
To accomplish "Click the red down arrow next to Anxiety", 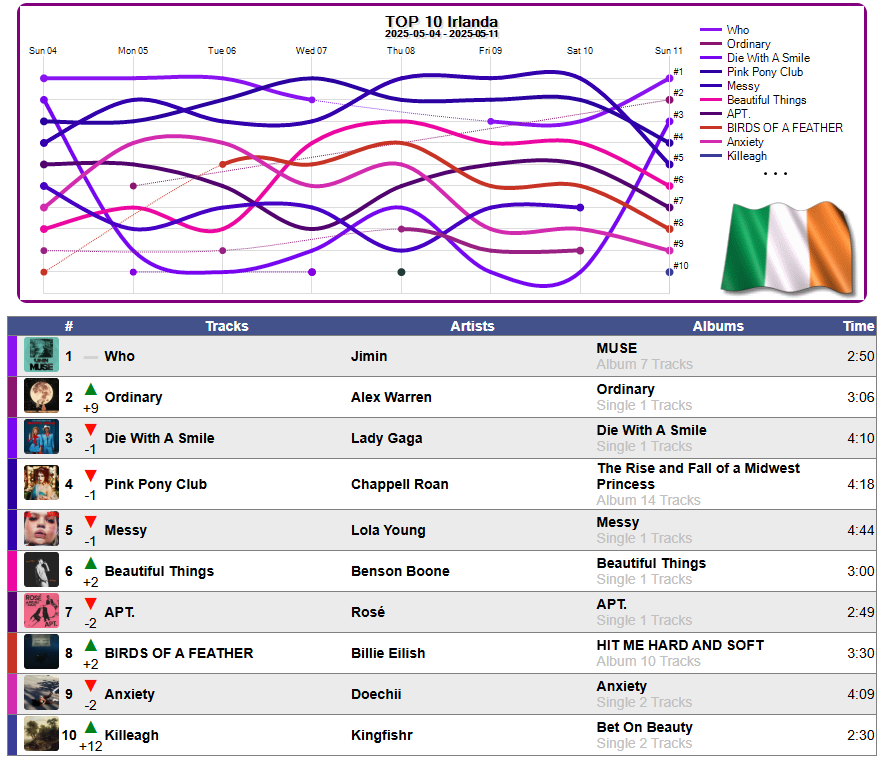I will coord(90,686).
